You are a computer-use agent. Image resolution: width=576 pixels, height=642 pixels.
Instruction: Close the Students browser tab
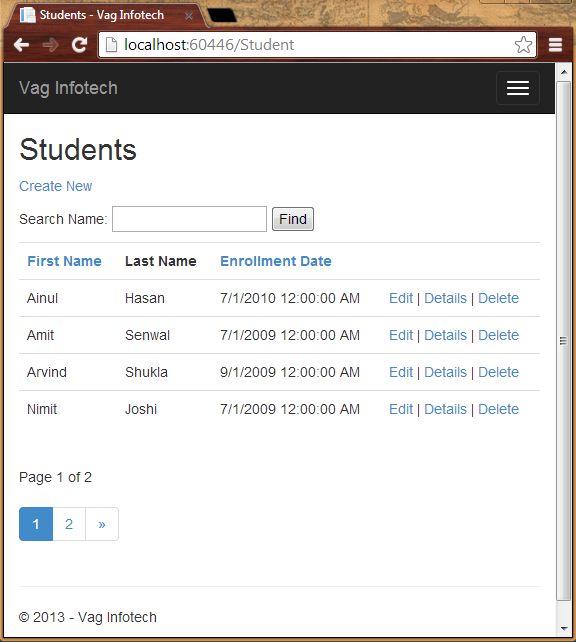(188, 16)
